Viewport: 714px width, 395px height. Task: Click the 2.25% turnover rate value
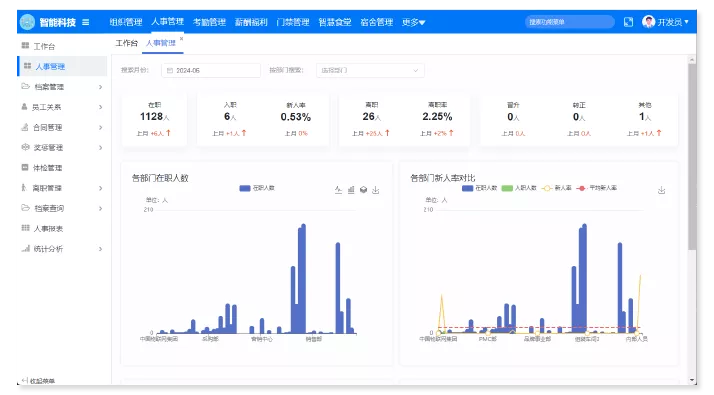437,117
